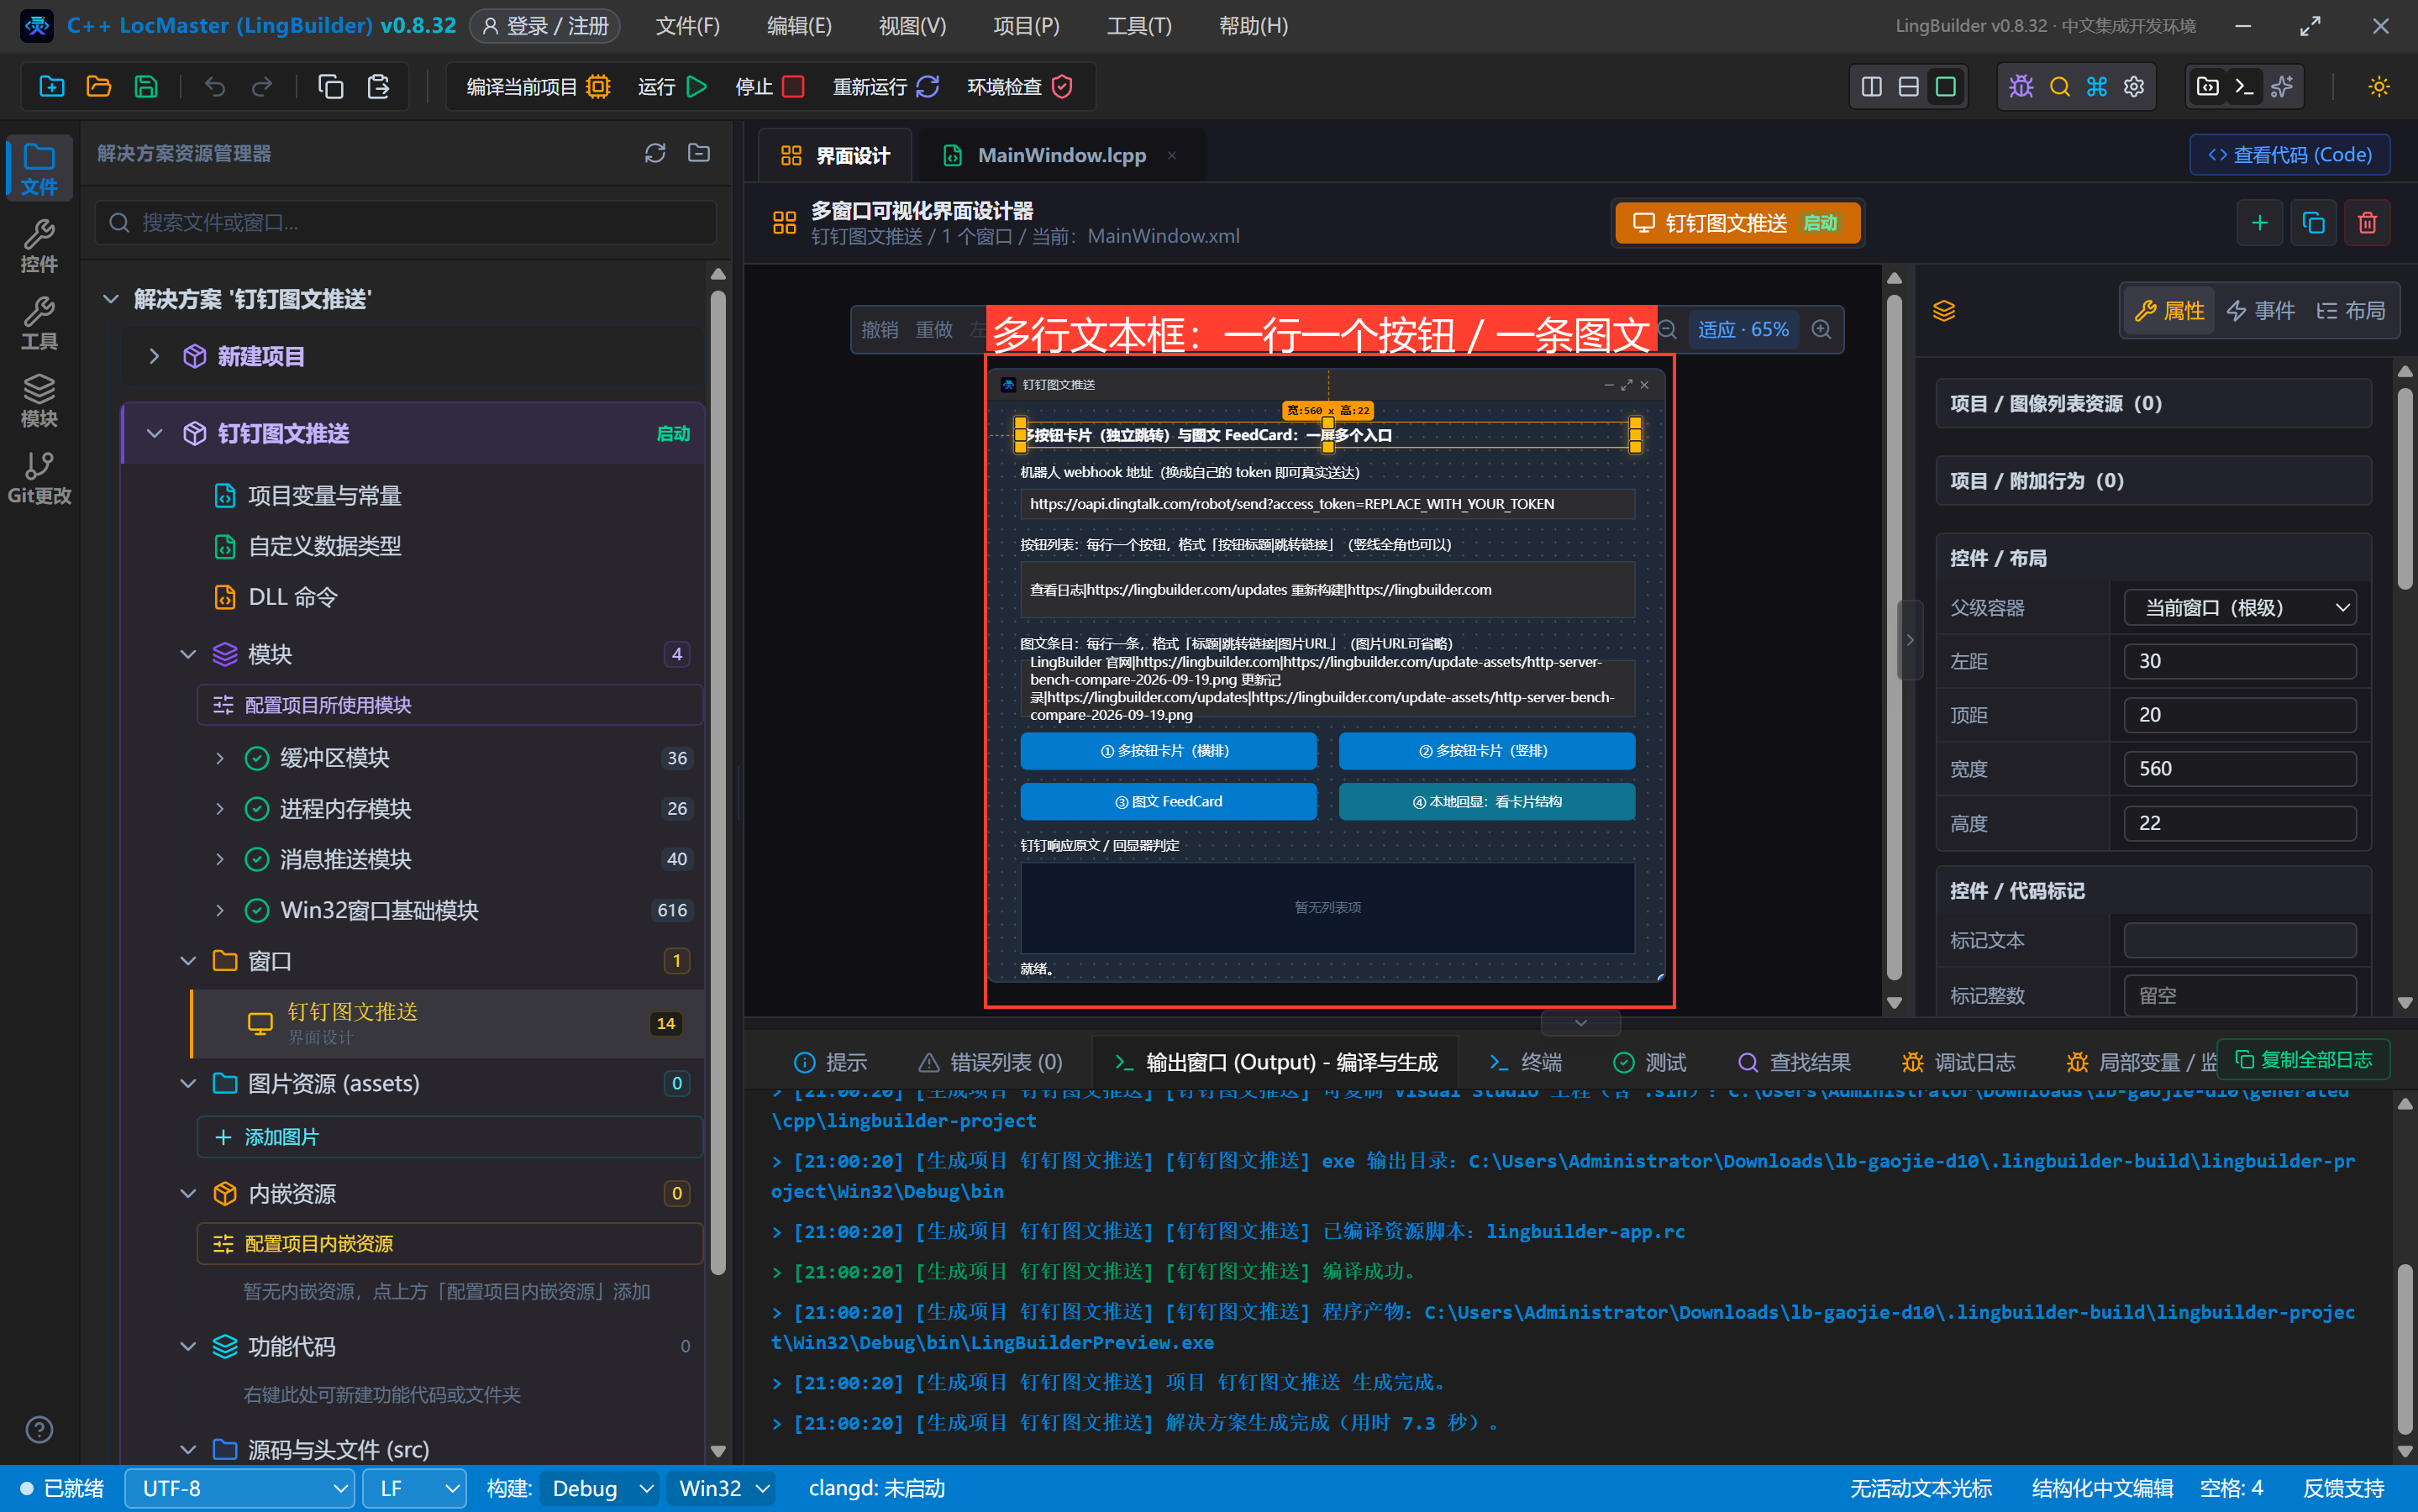Click the zoom in magnifier on canvas toolbar
2418x1512 pixels.
pos(1822,329)
